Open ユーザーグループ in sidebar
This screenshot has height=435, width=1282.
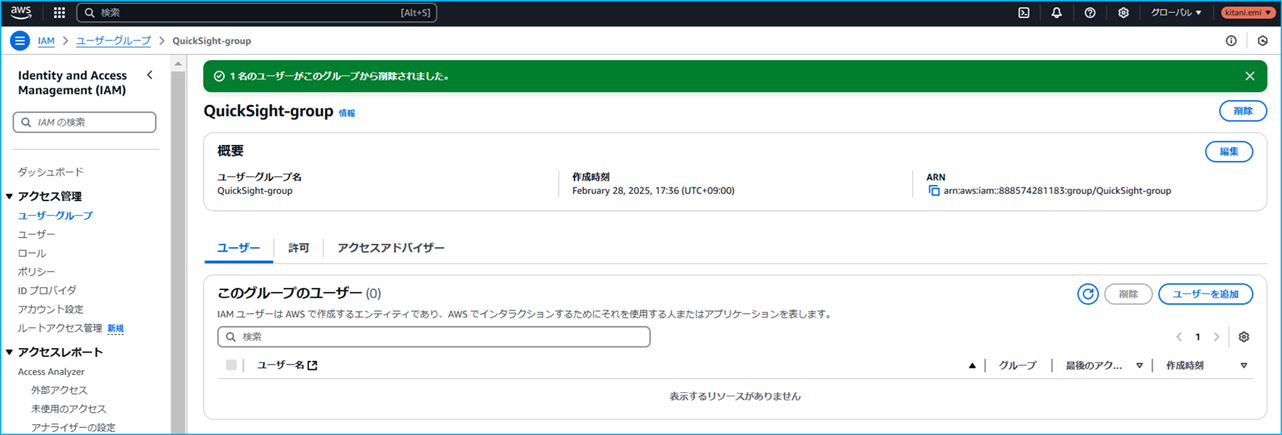[55, 215]
